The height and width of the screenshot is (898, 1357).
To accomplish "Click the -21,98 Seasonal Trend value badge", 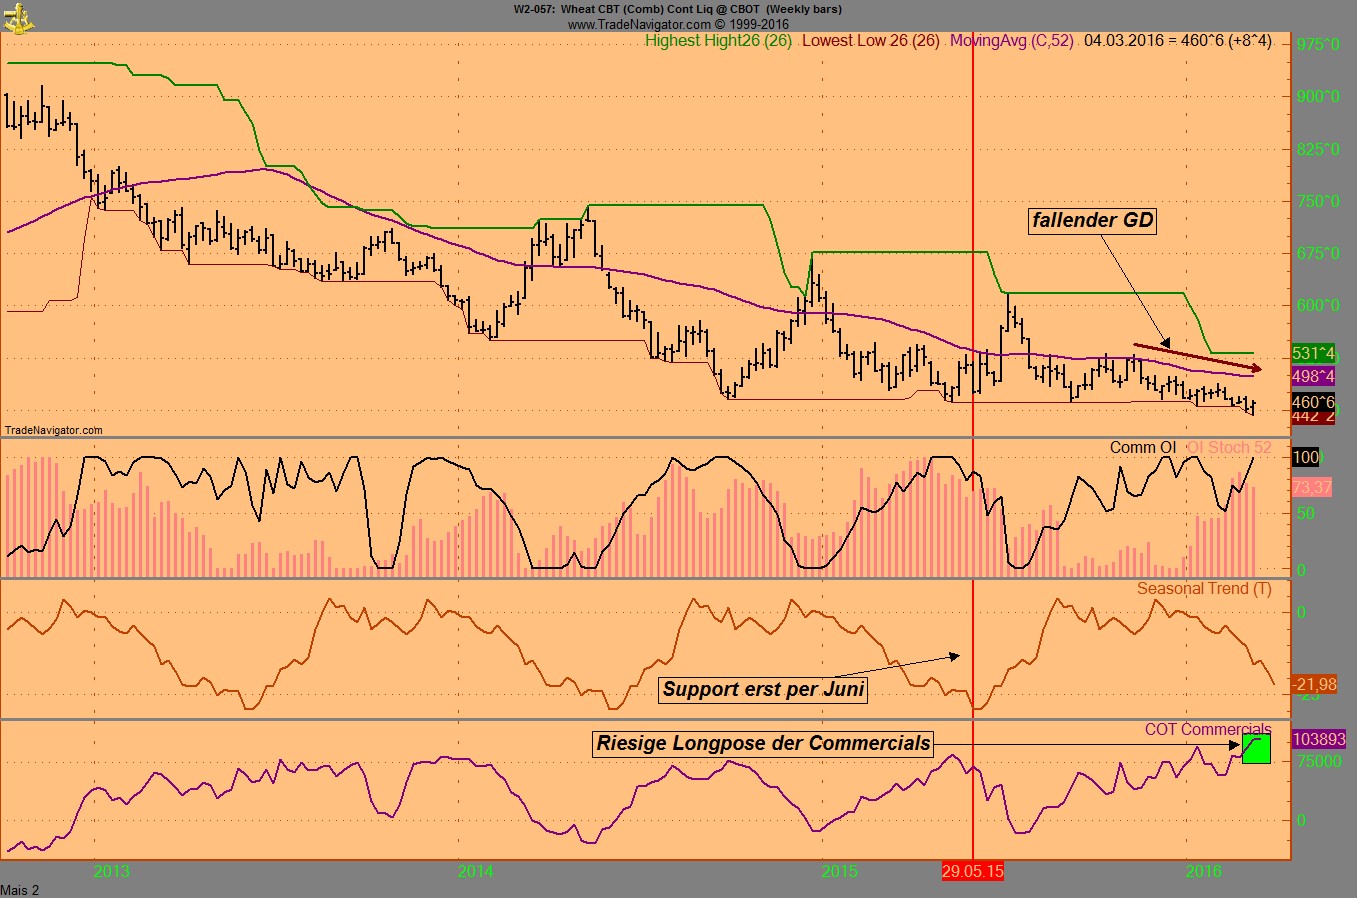I will coord(1316,685).
